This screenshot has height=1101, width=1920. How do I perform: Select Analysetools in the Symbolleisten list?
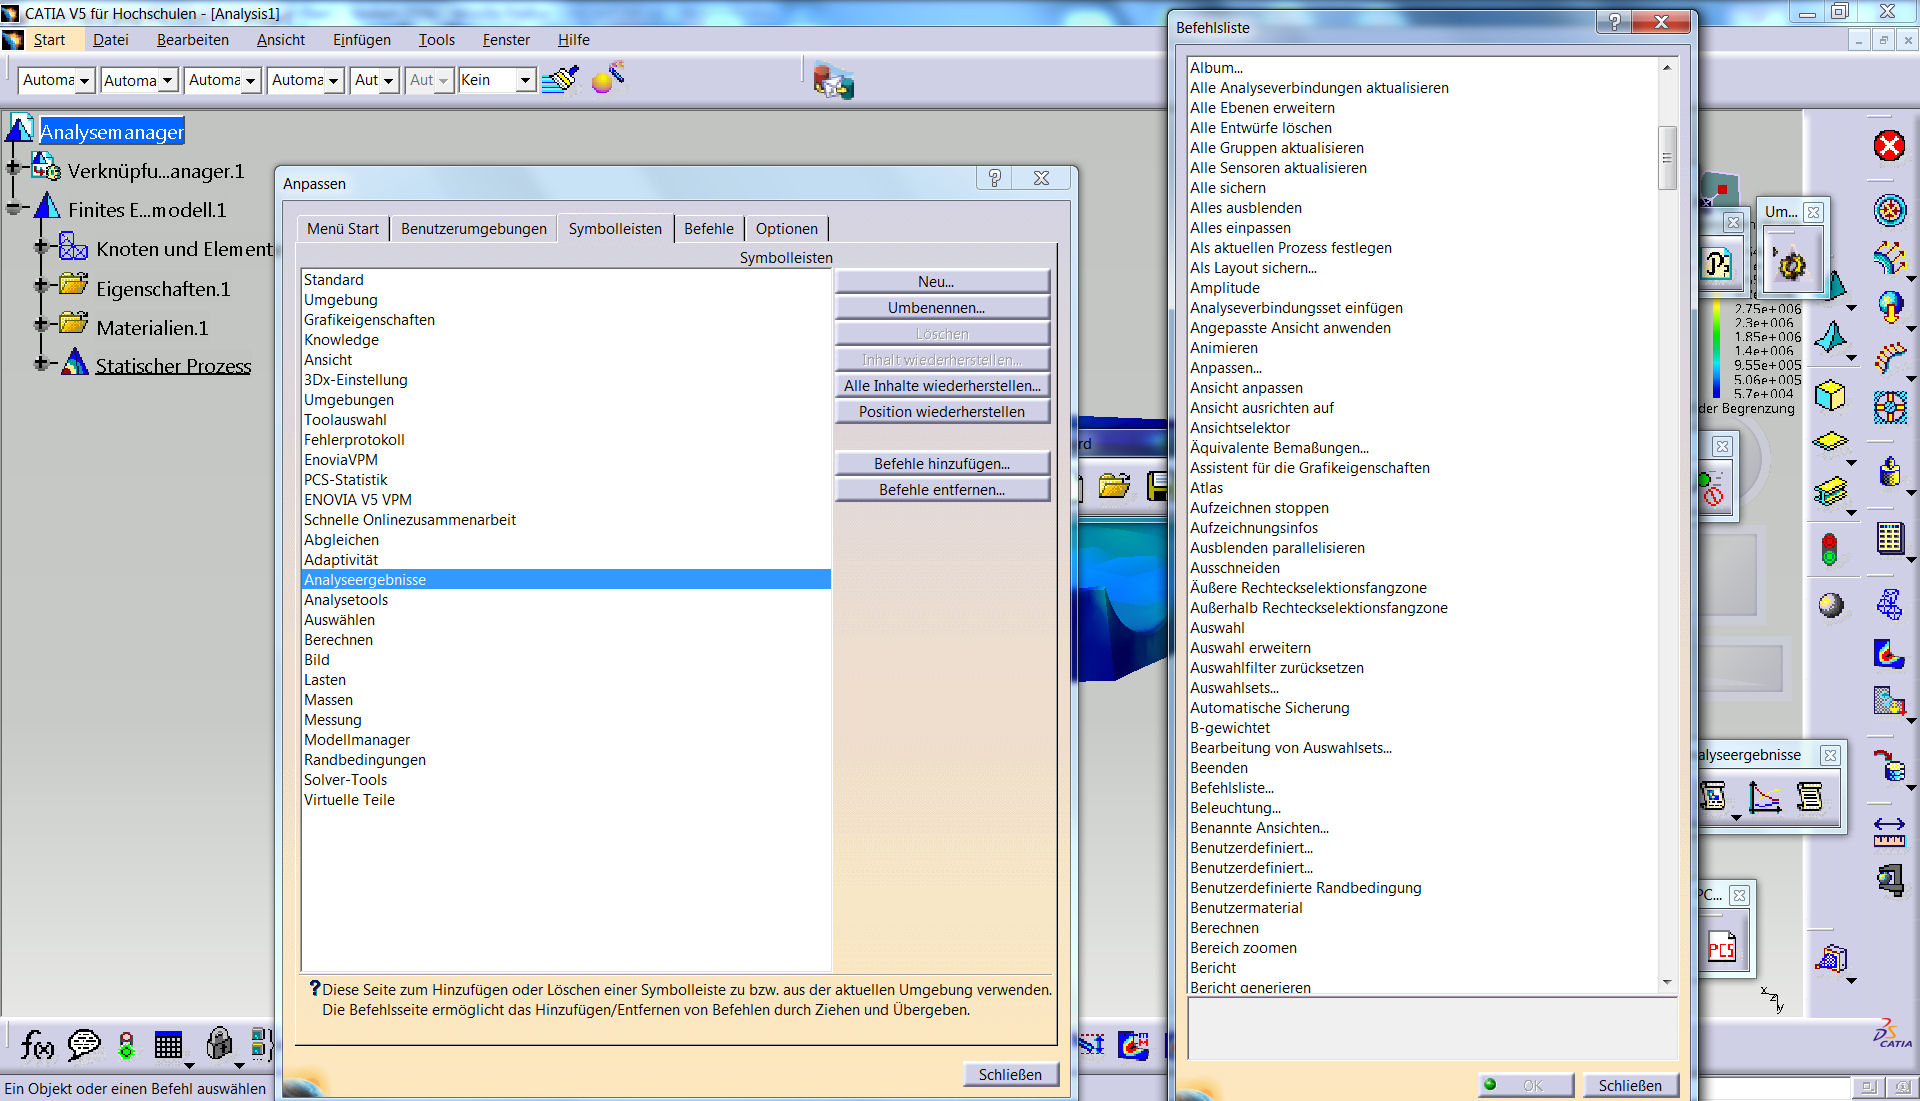(566, 600)
